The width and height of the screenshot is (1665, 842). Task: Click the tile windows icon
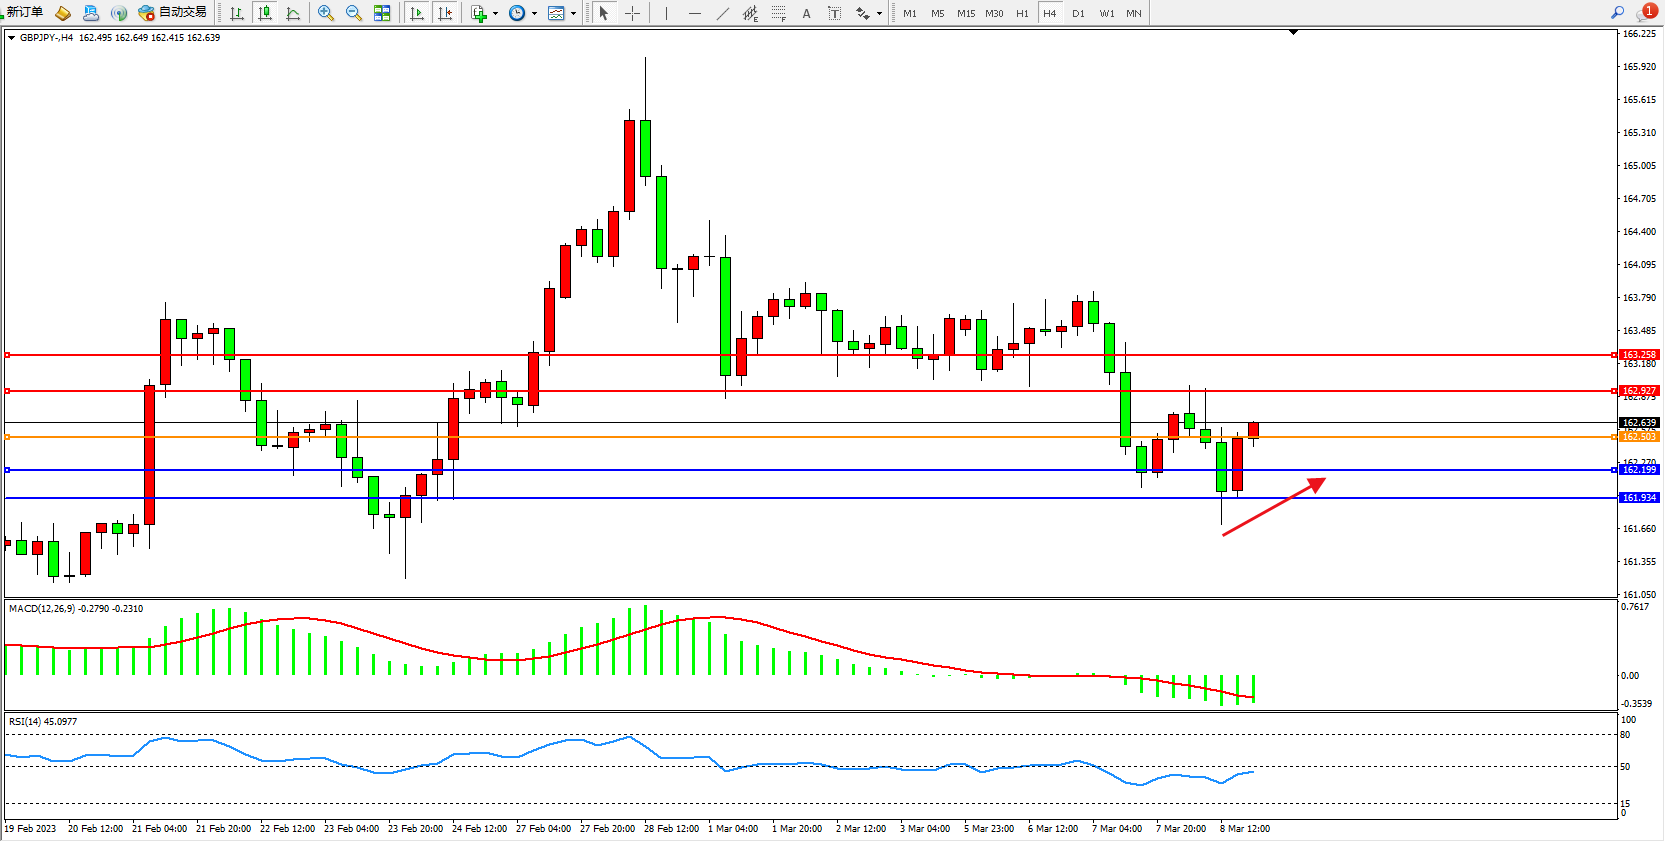point(382,13)
